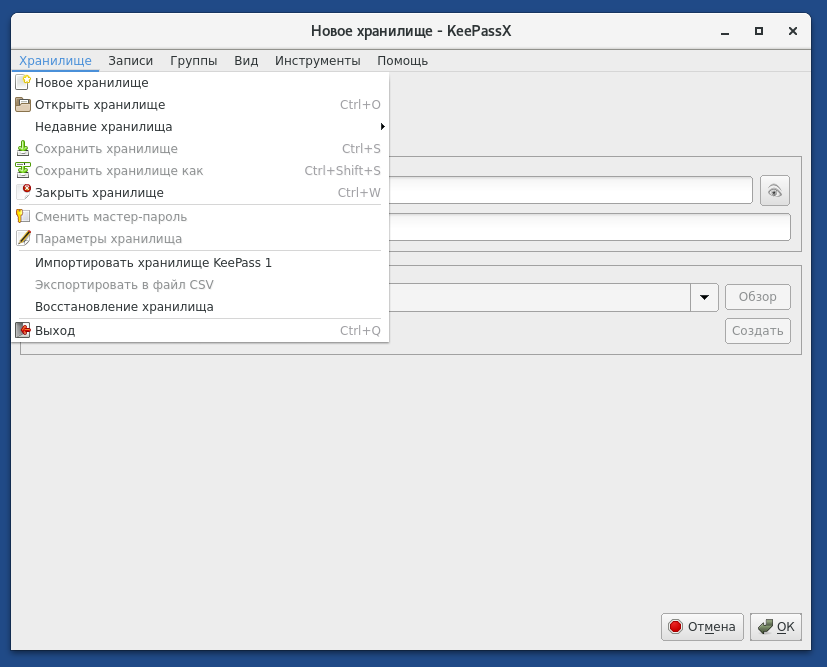Click the OK button checkmark icon
The width and height of the screenshot is (827, 667).
pyautogui.click(x=765, y=627)
